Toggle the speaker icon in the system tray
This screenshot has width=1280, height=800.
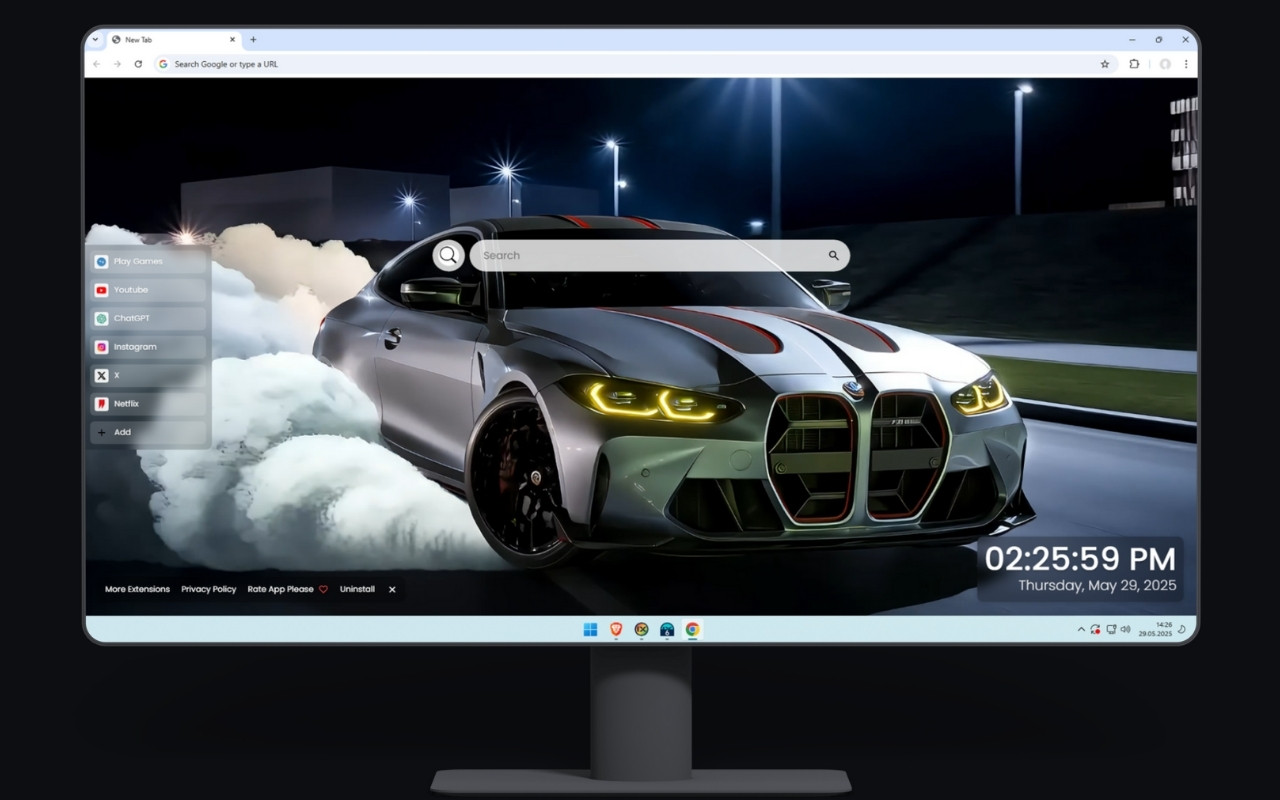[1125, 630]
